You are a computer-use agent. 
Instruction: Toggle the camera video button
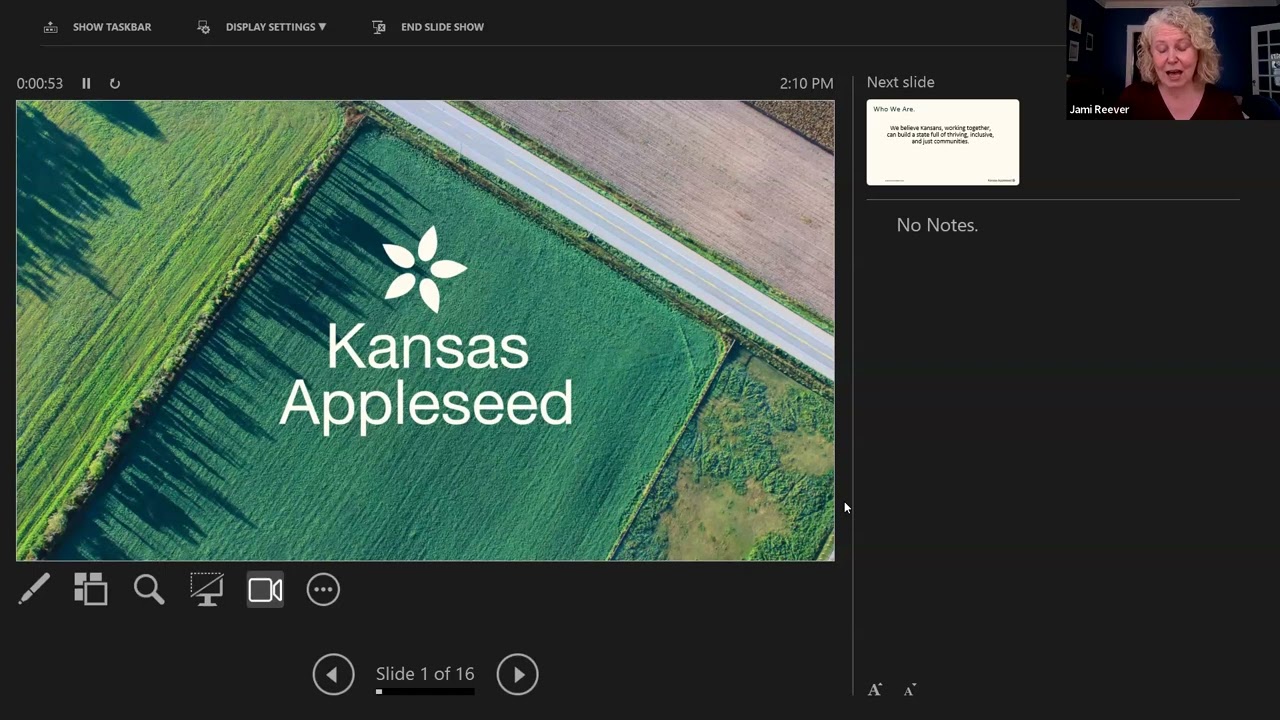(265, 589)
